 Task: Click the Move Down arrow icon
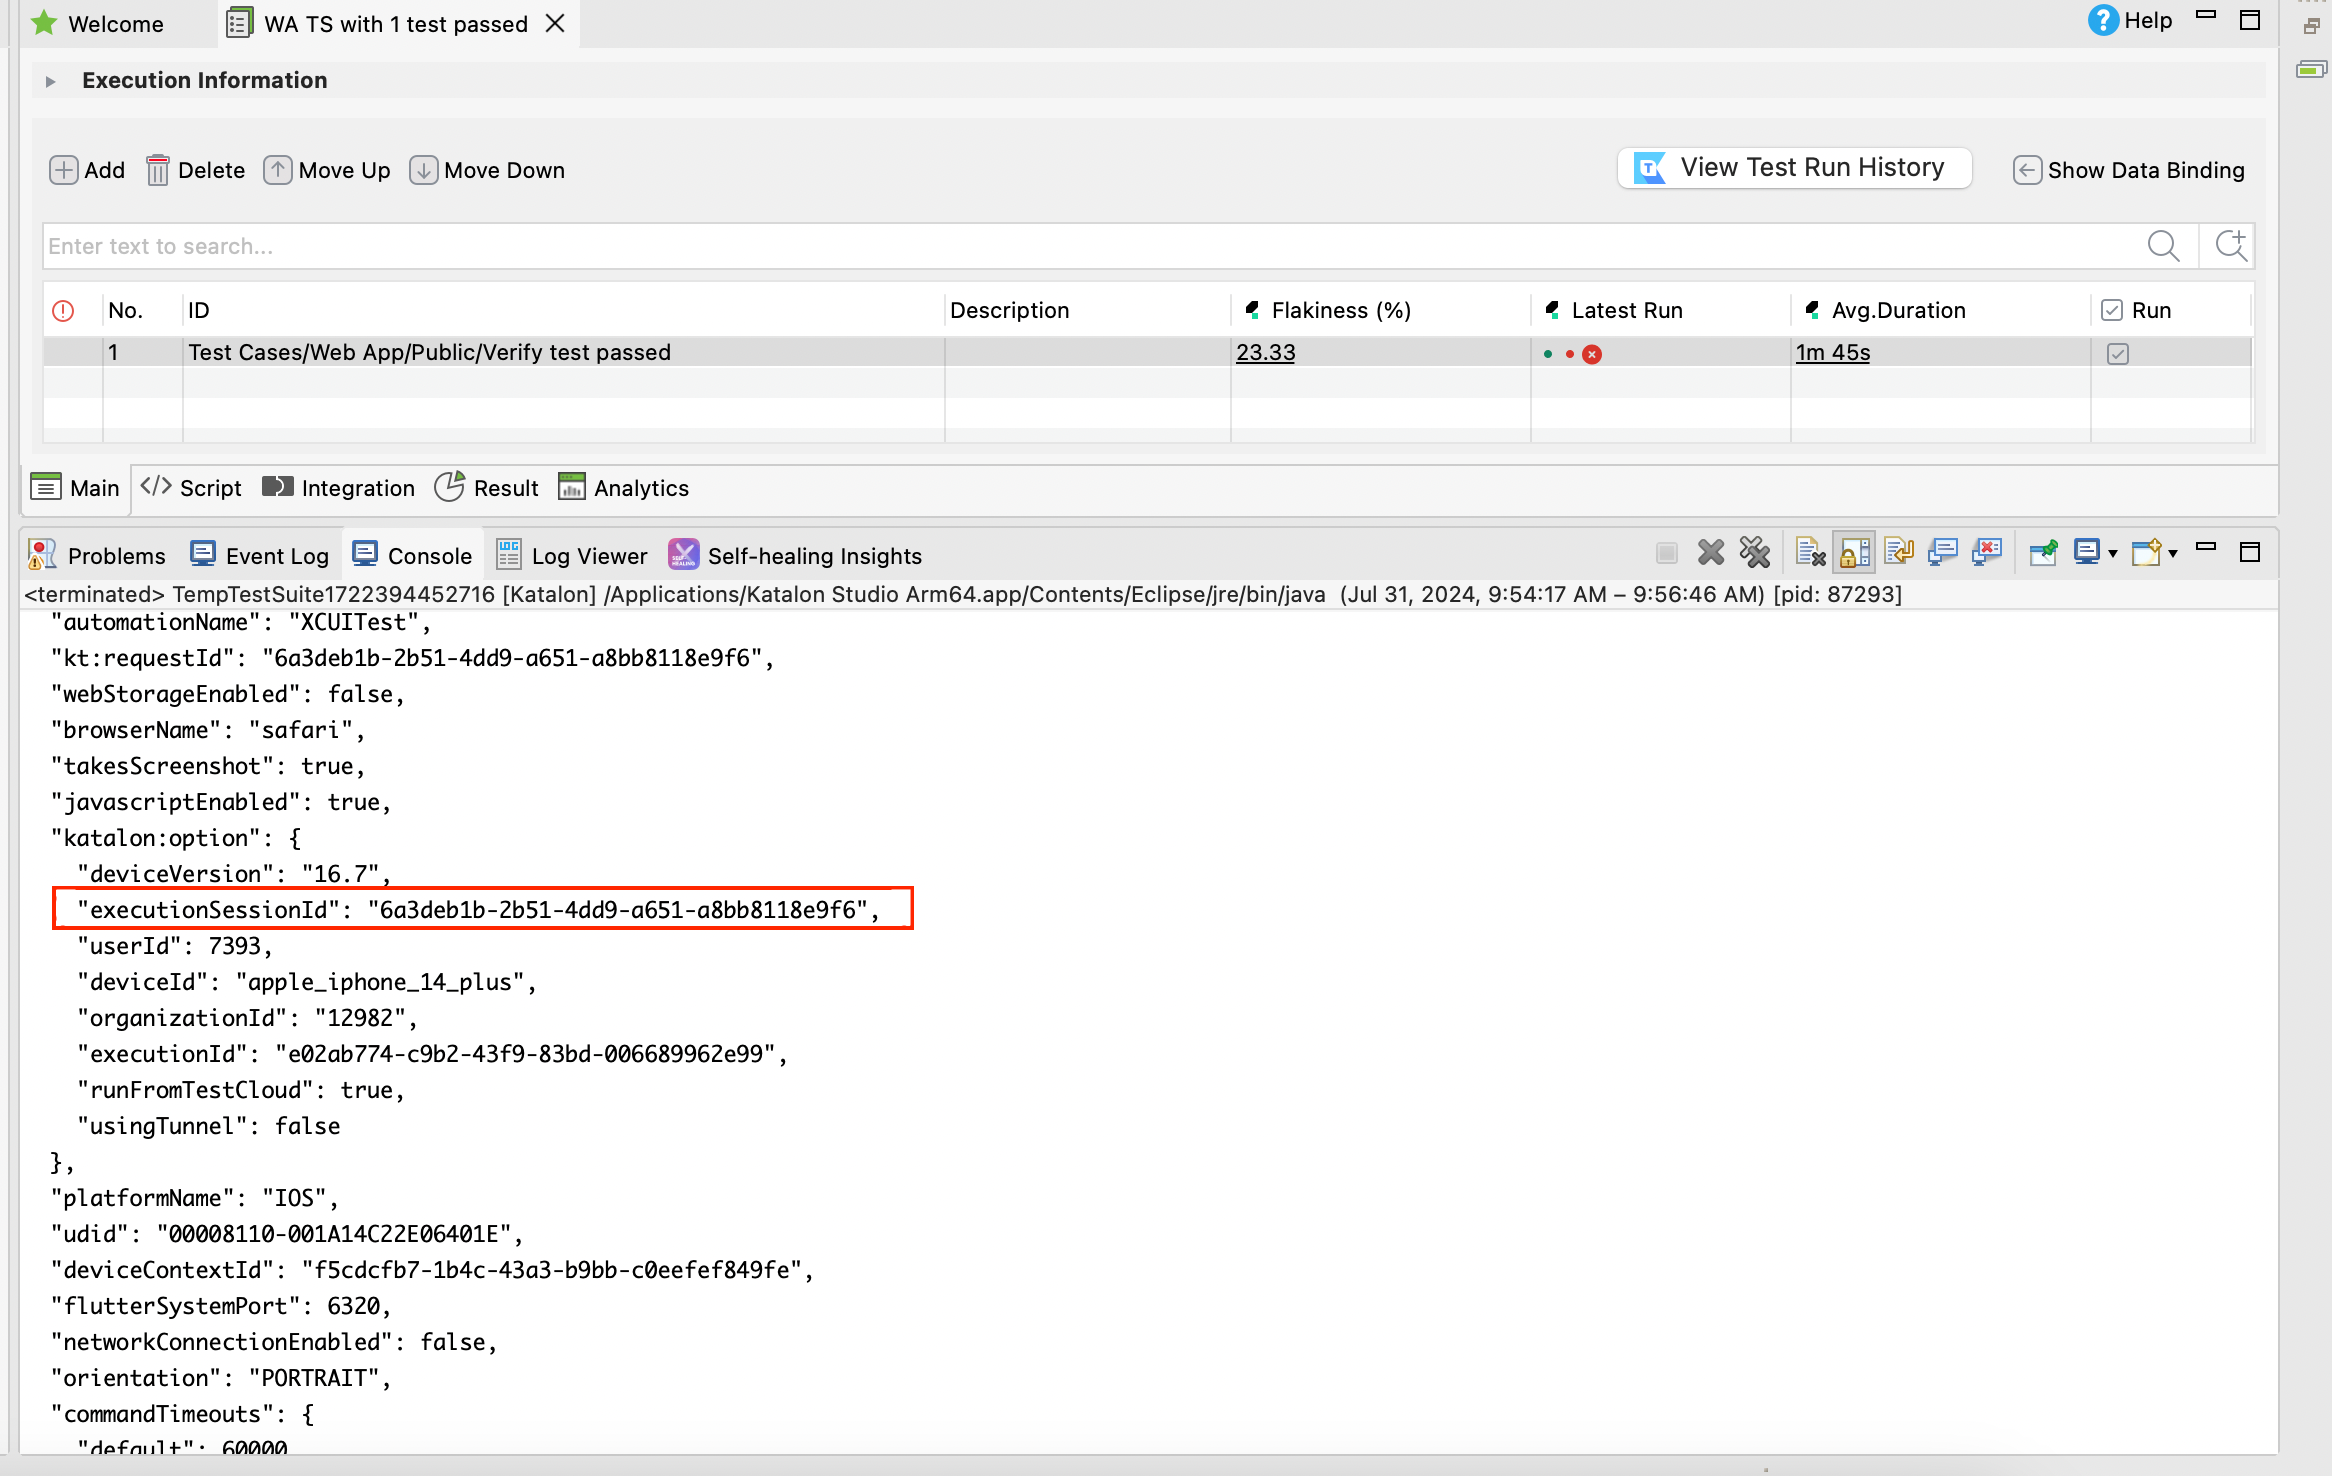pos(423,170)
